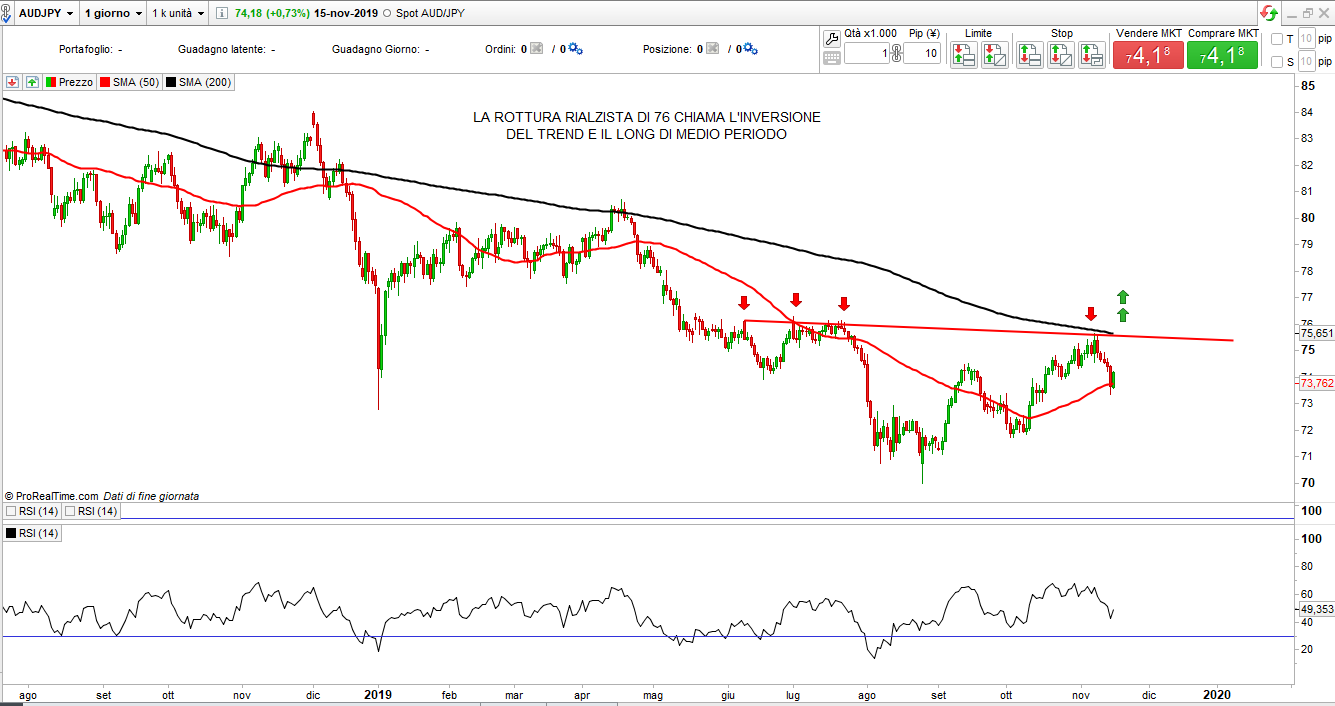1335x706 pixels.
Task: Click the second Limite order icon
Action: click(x=994, y=55)
